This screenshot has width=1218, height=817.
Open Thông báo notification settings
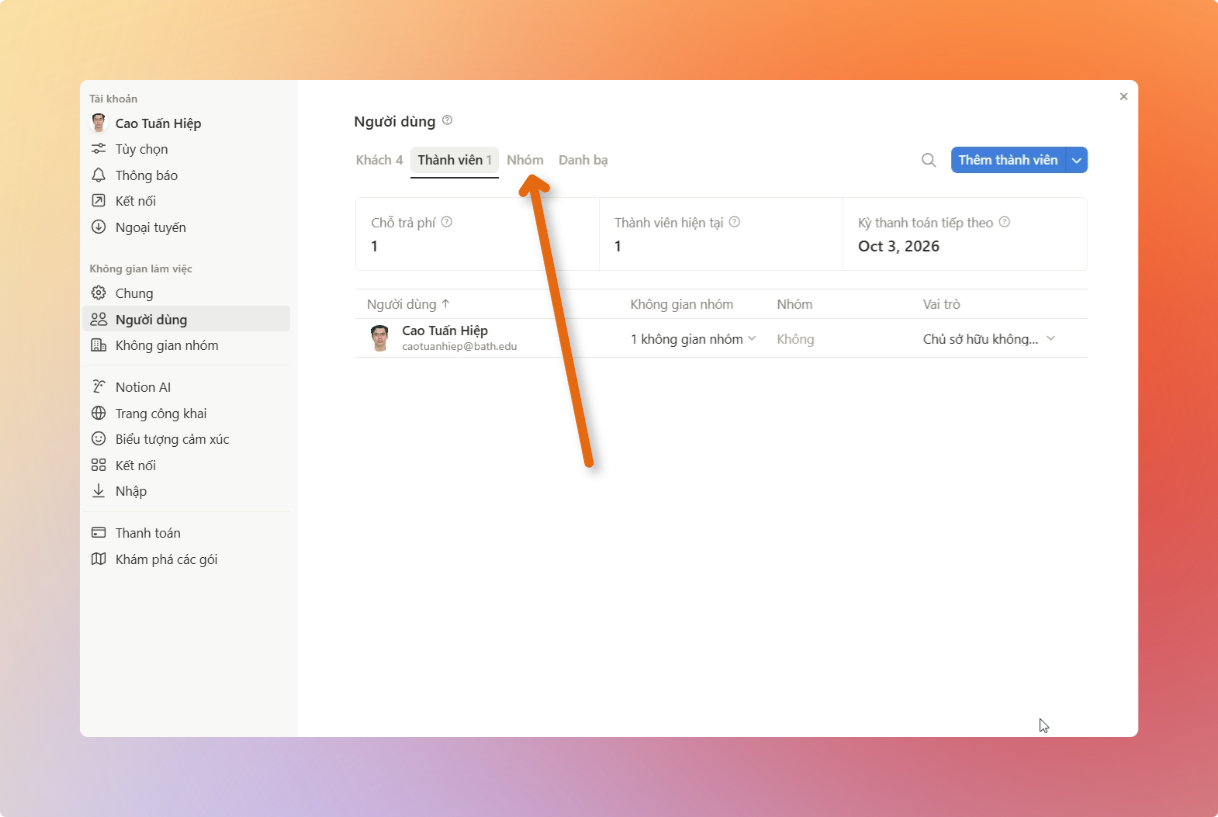click(x=146, y=175)
